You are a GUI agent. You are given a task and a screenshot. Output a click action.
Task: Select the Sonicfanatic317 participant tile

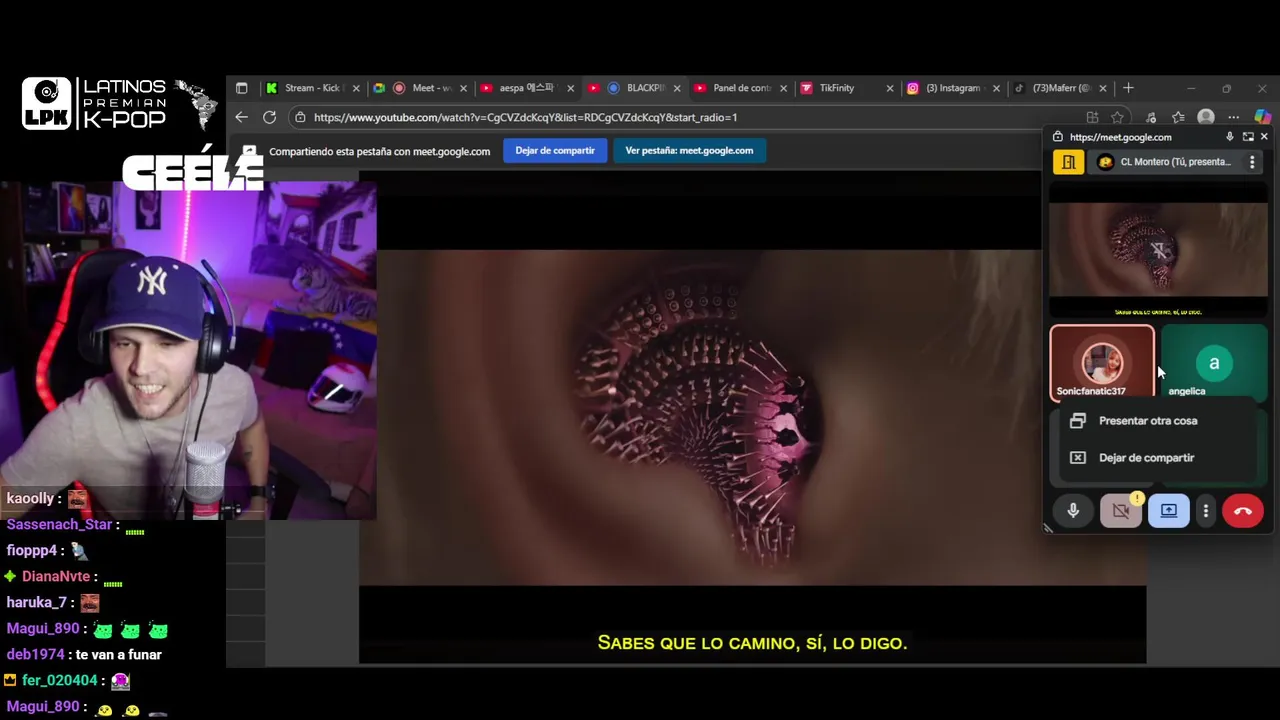[1101, 363]
